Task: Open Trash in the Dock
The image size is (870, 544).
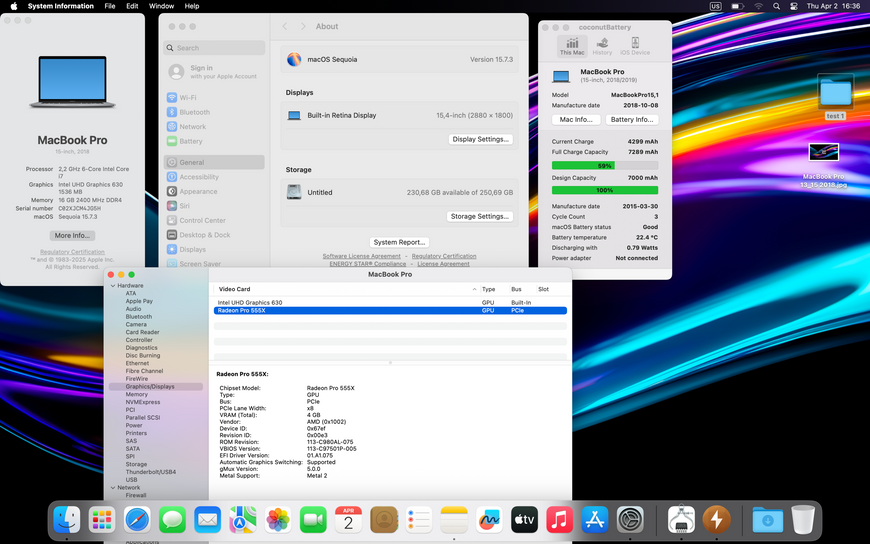Action: click(803, 520)
